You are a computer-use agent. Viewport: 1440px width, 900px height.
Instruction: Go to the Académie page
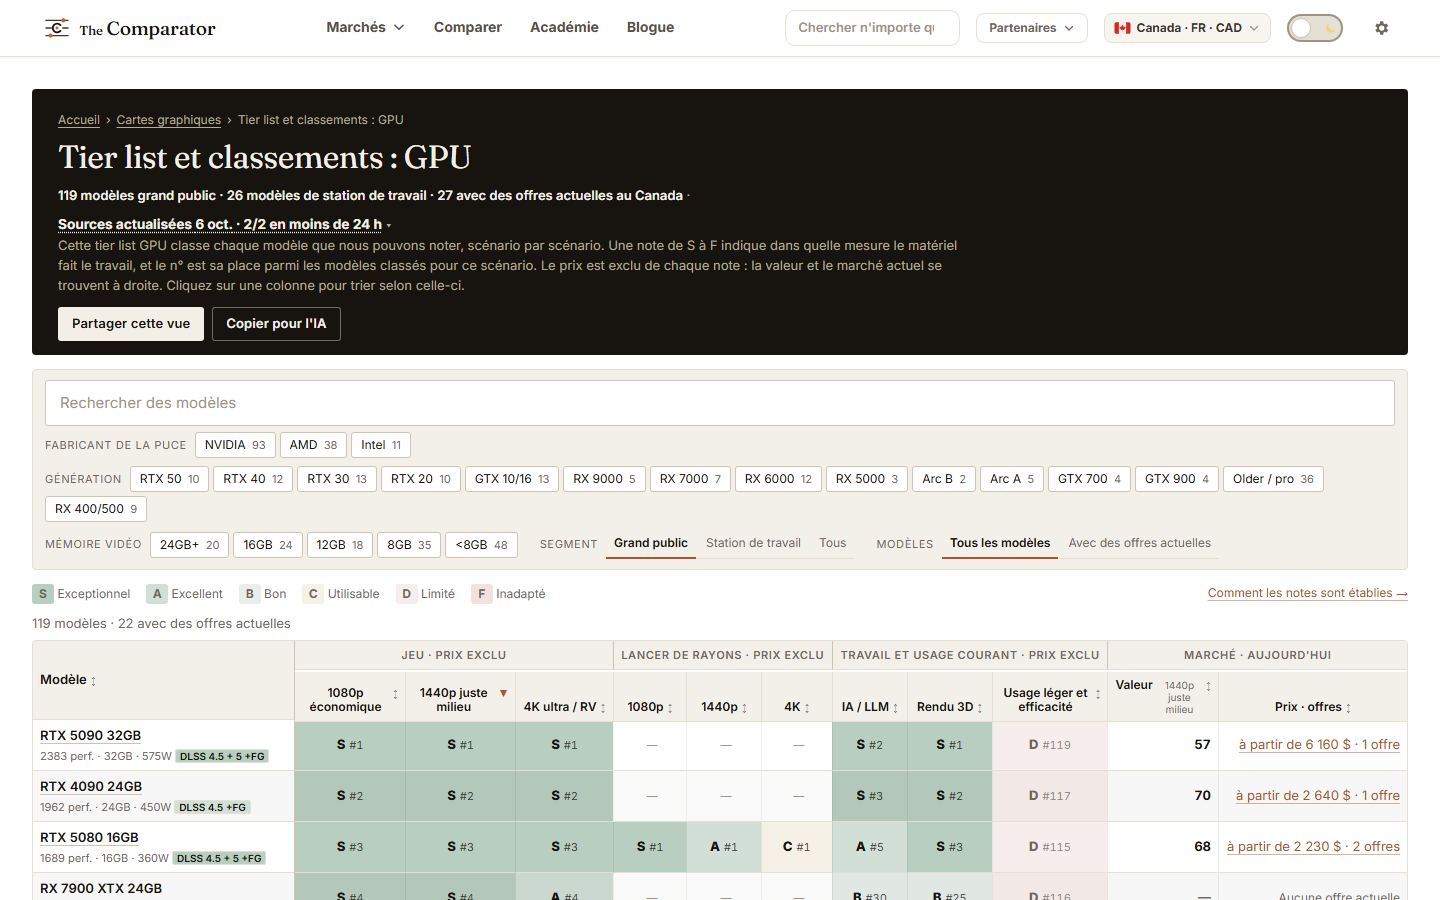click(x=564, y=27)
